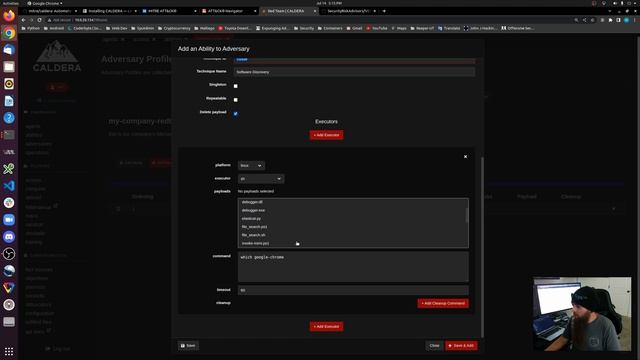
Task: Click the command text area
Action: pyautogui.click(x=353, y=267)
